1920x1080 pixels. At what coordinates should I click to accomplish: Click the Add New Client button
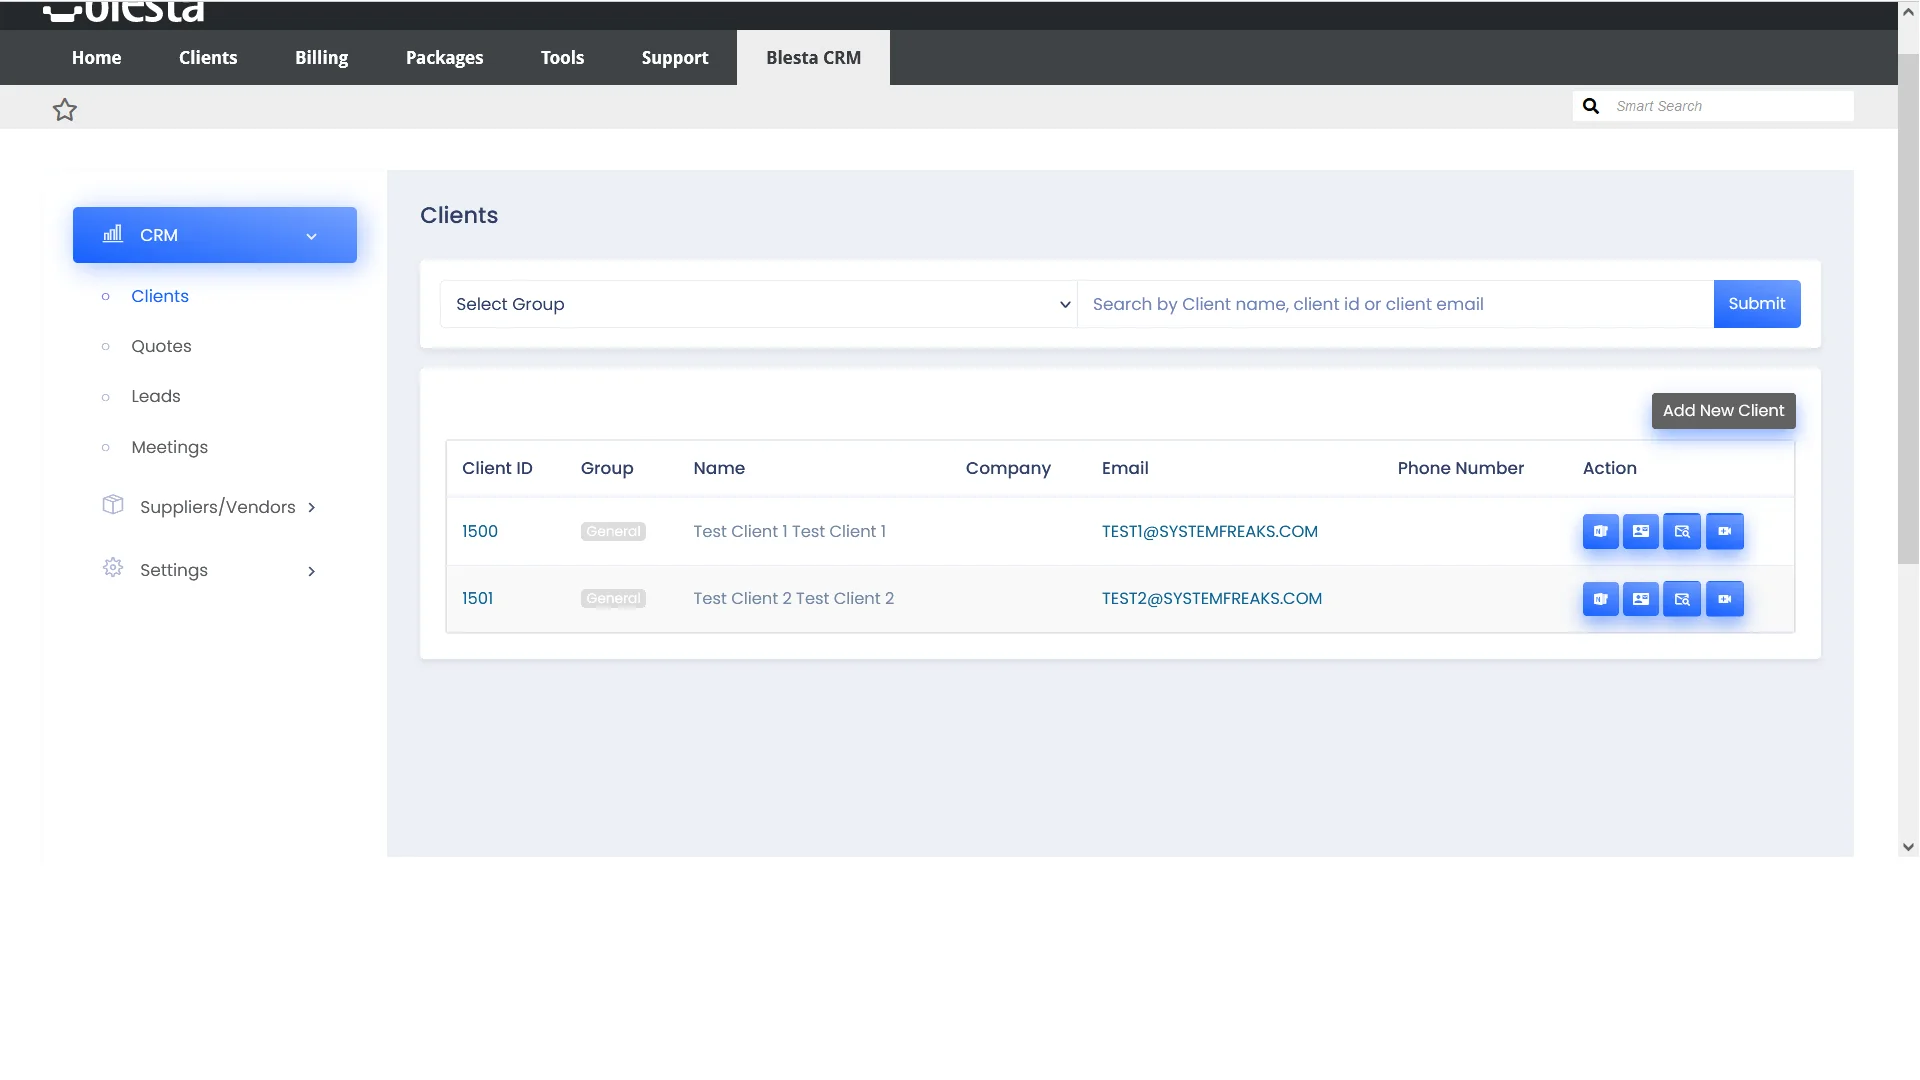pos(1724,410)
